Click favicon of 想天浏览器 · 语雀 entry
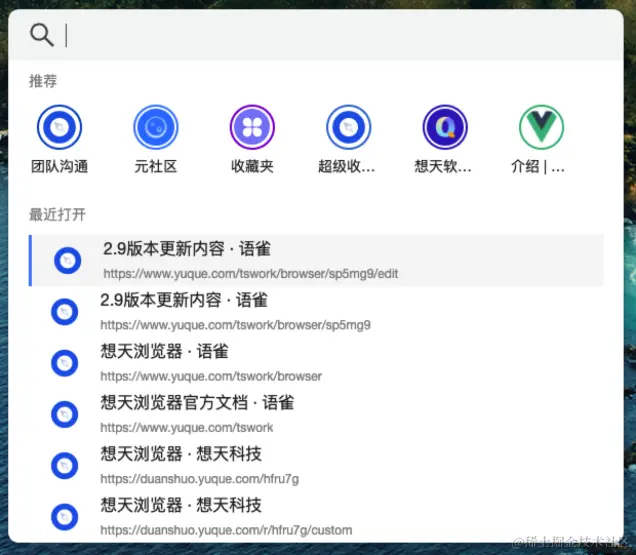 [x=64, y=363]
